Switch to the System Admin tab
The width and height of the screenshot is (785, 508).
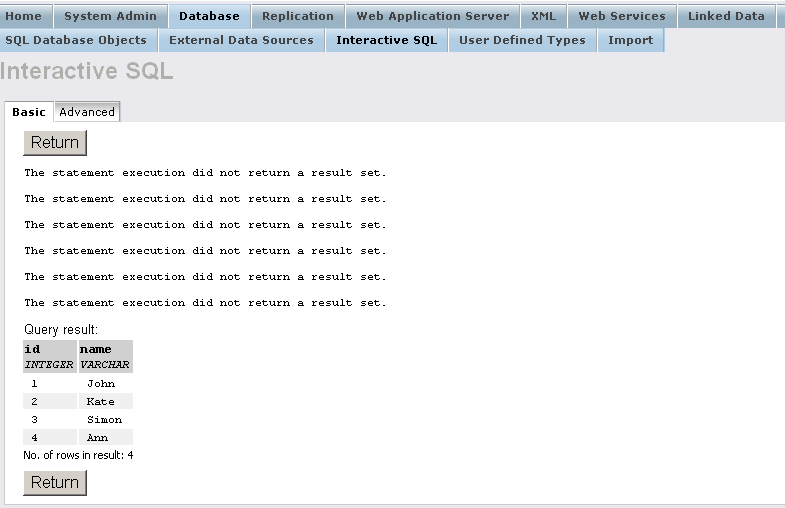110,16
